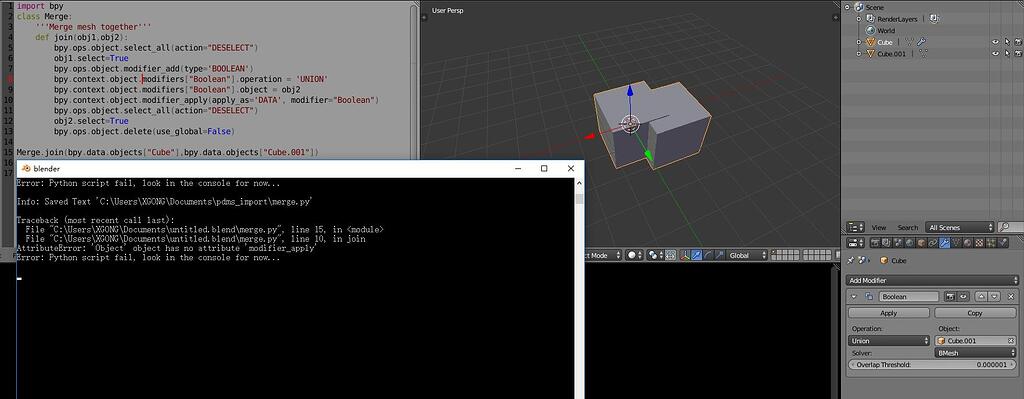The image size is (1024, 399).
Task: Click the World globe icon in outliner
Action: point(871,31)
